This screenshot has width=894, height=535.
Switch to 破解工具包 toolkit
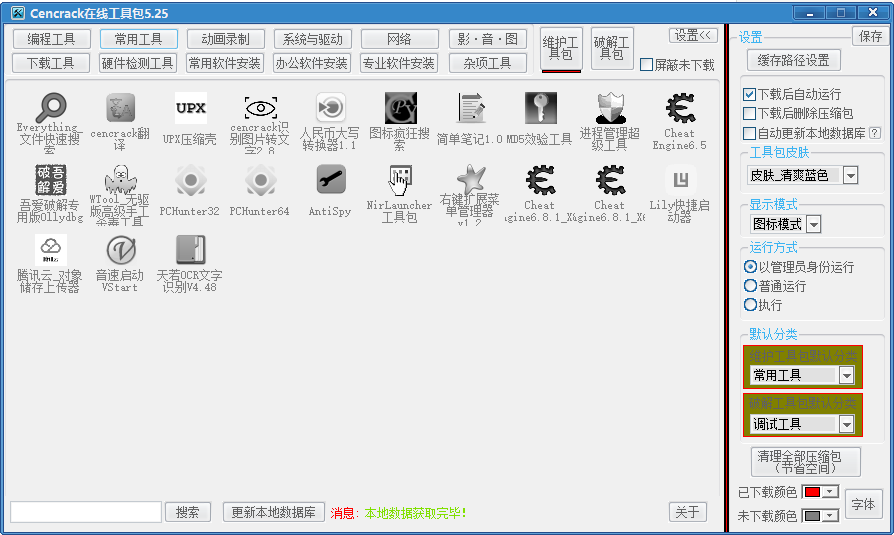tap(612, 48)
